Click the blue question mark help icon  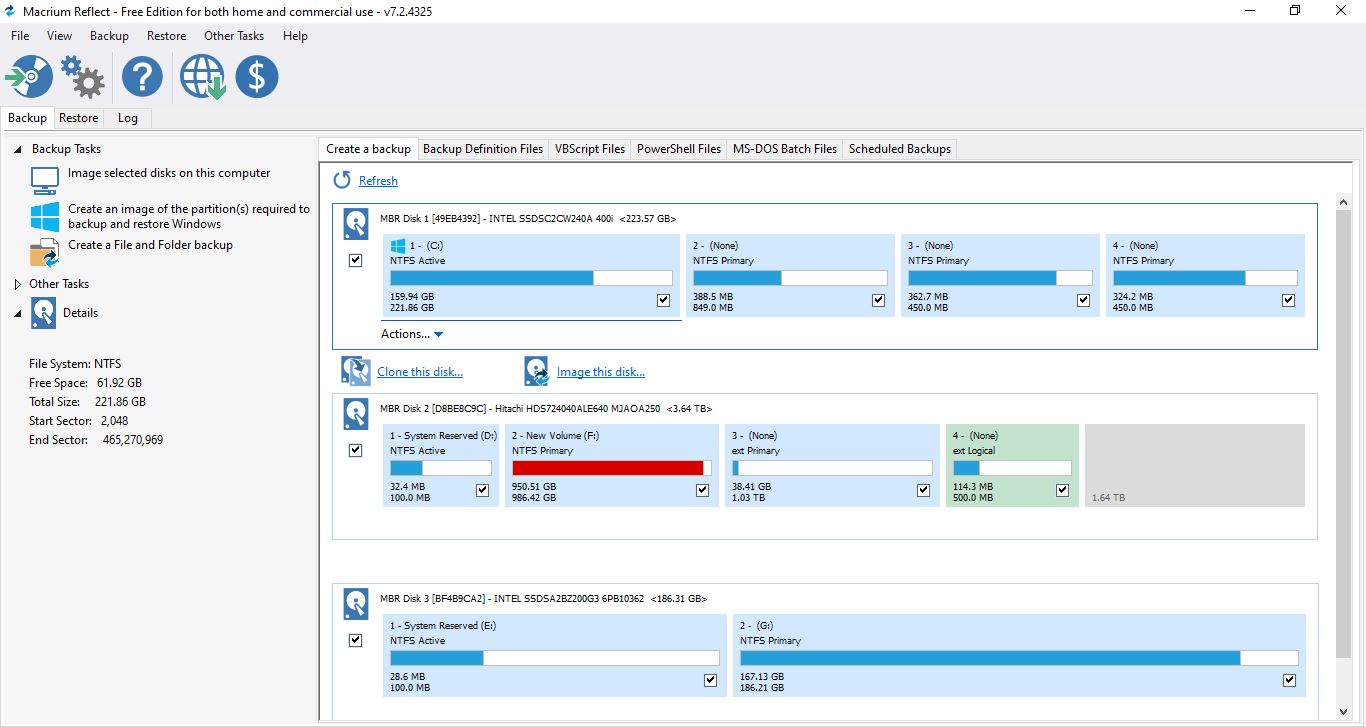(142, 77)
